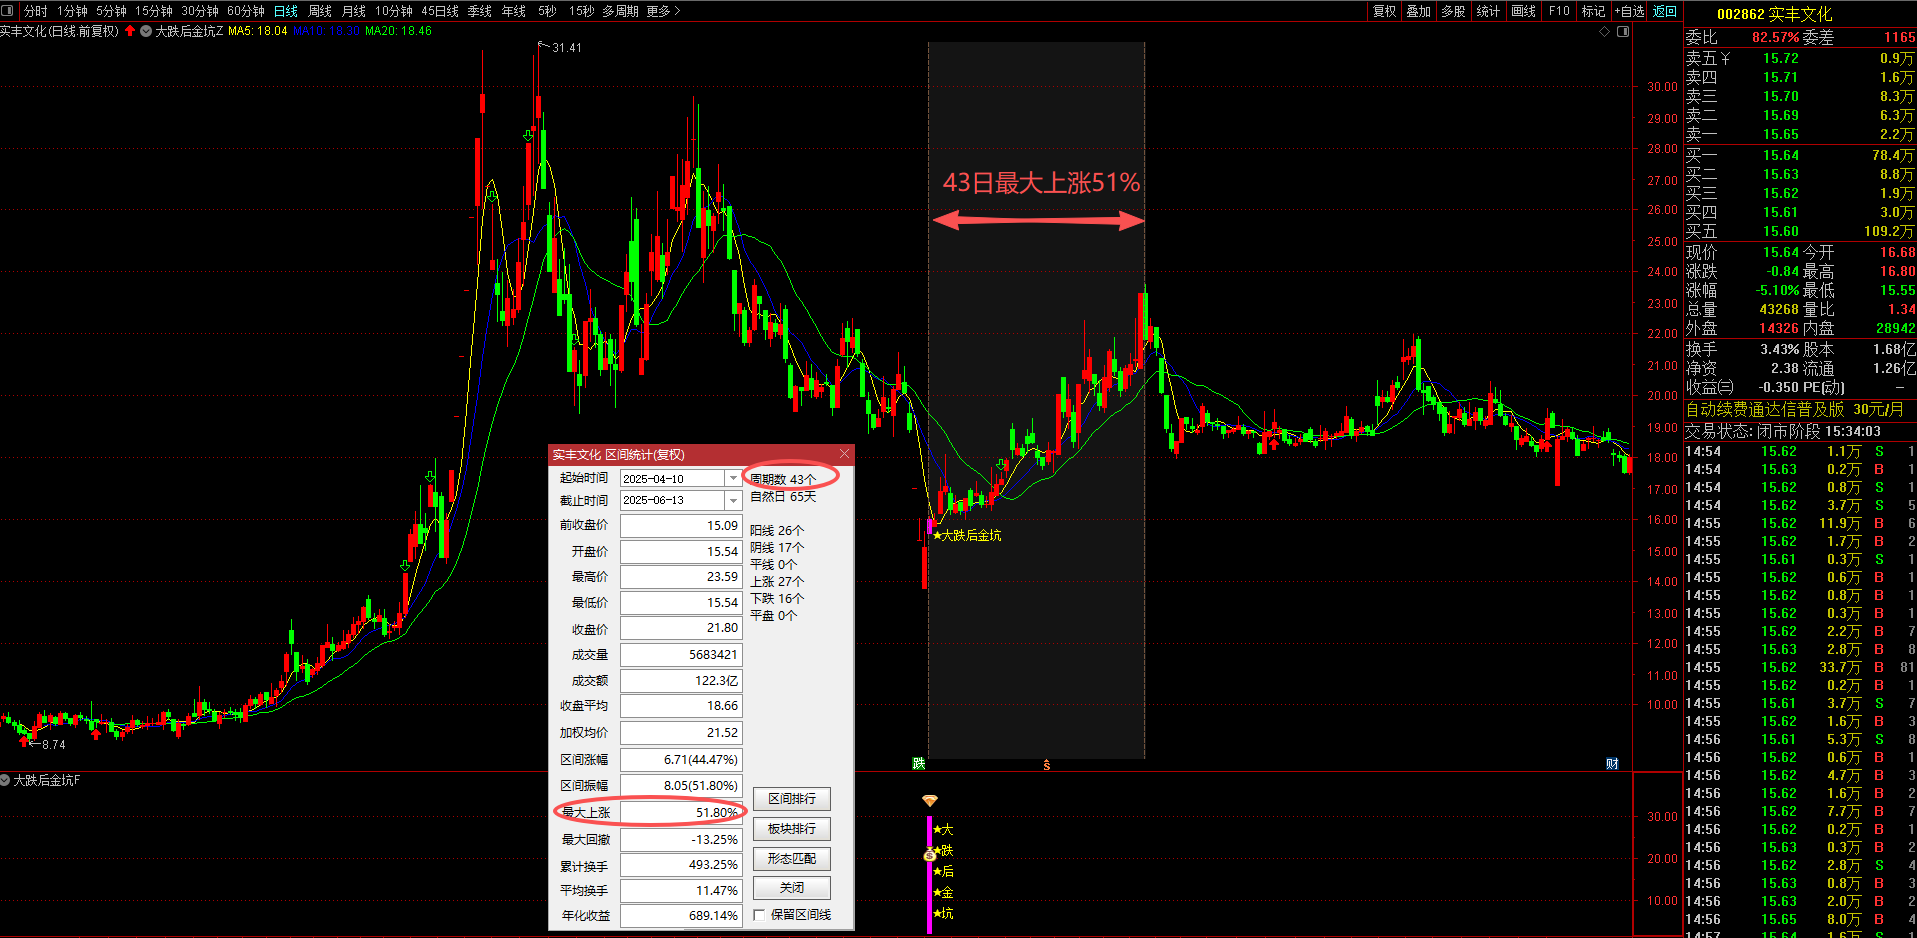The image size is (1917, 938).
Task: Enable the 保留区间线 checkbox
Action: (x=759, y=915)
